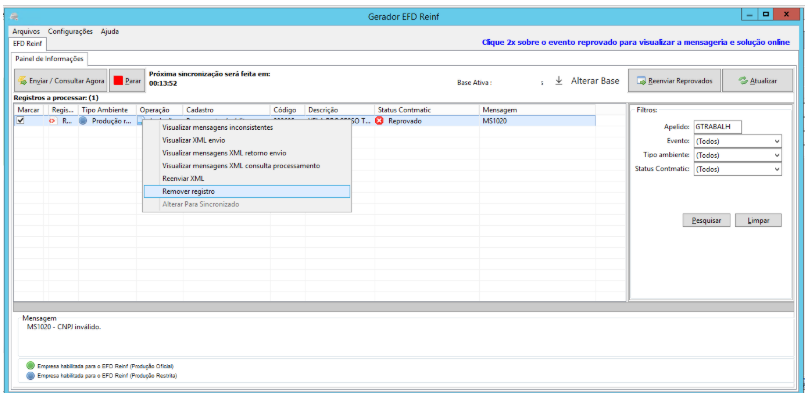Click the Alterar Base label
Viewport: 808px width, 393px height.
pyautogui.click(x=595, y=81)
